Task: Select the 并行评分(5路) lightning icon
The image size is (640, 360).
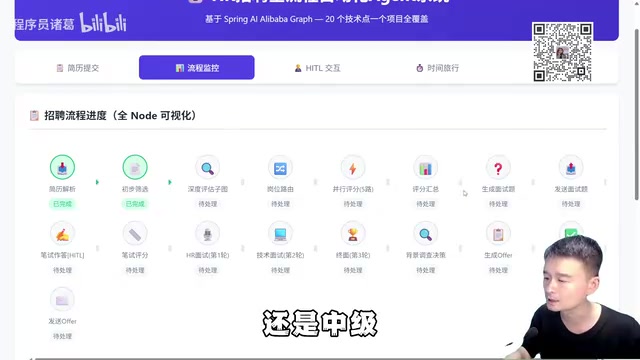Action: [x=353, y=168]
